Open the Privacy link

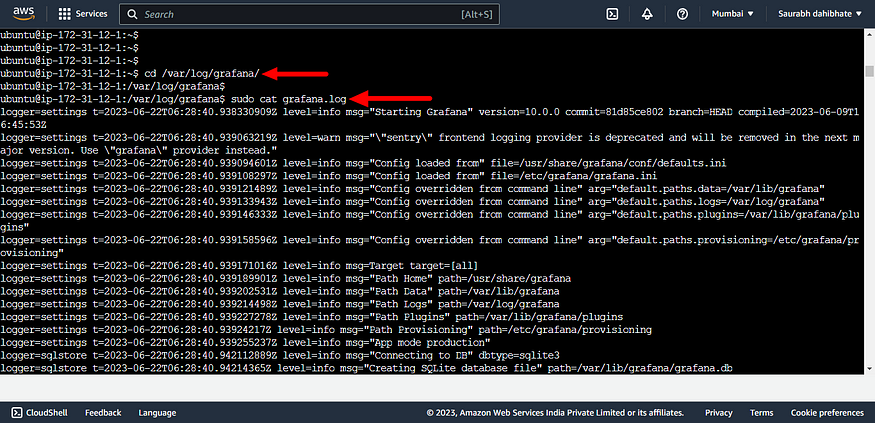(719, 413)
